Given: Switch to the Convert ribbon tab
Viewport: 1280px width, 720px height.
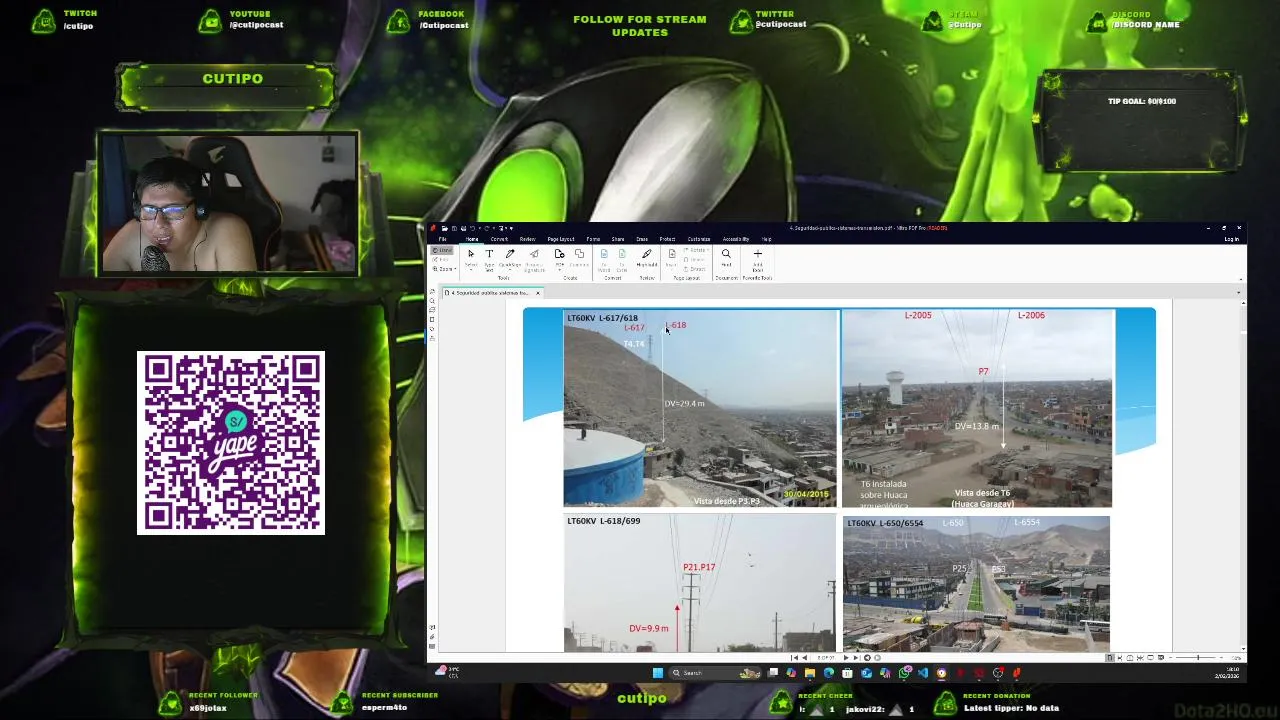Looking at the screenshot, I should [x=499, y=239].
